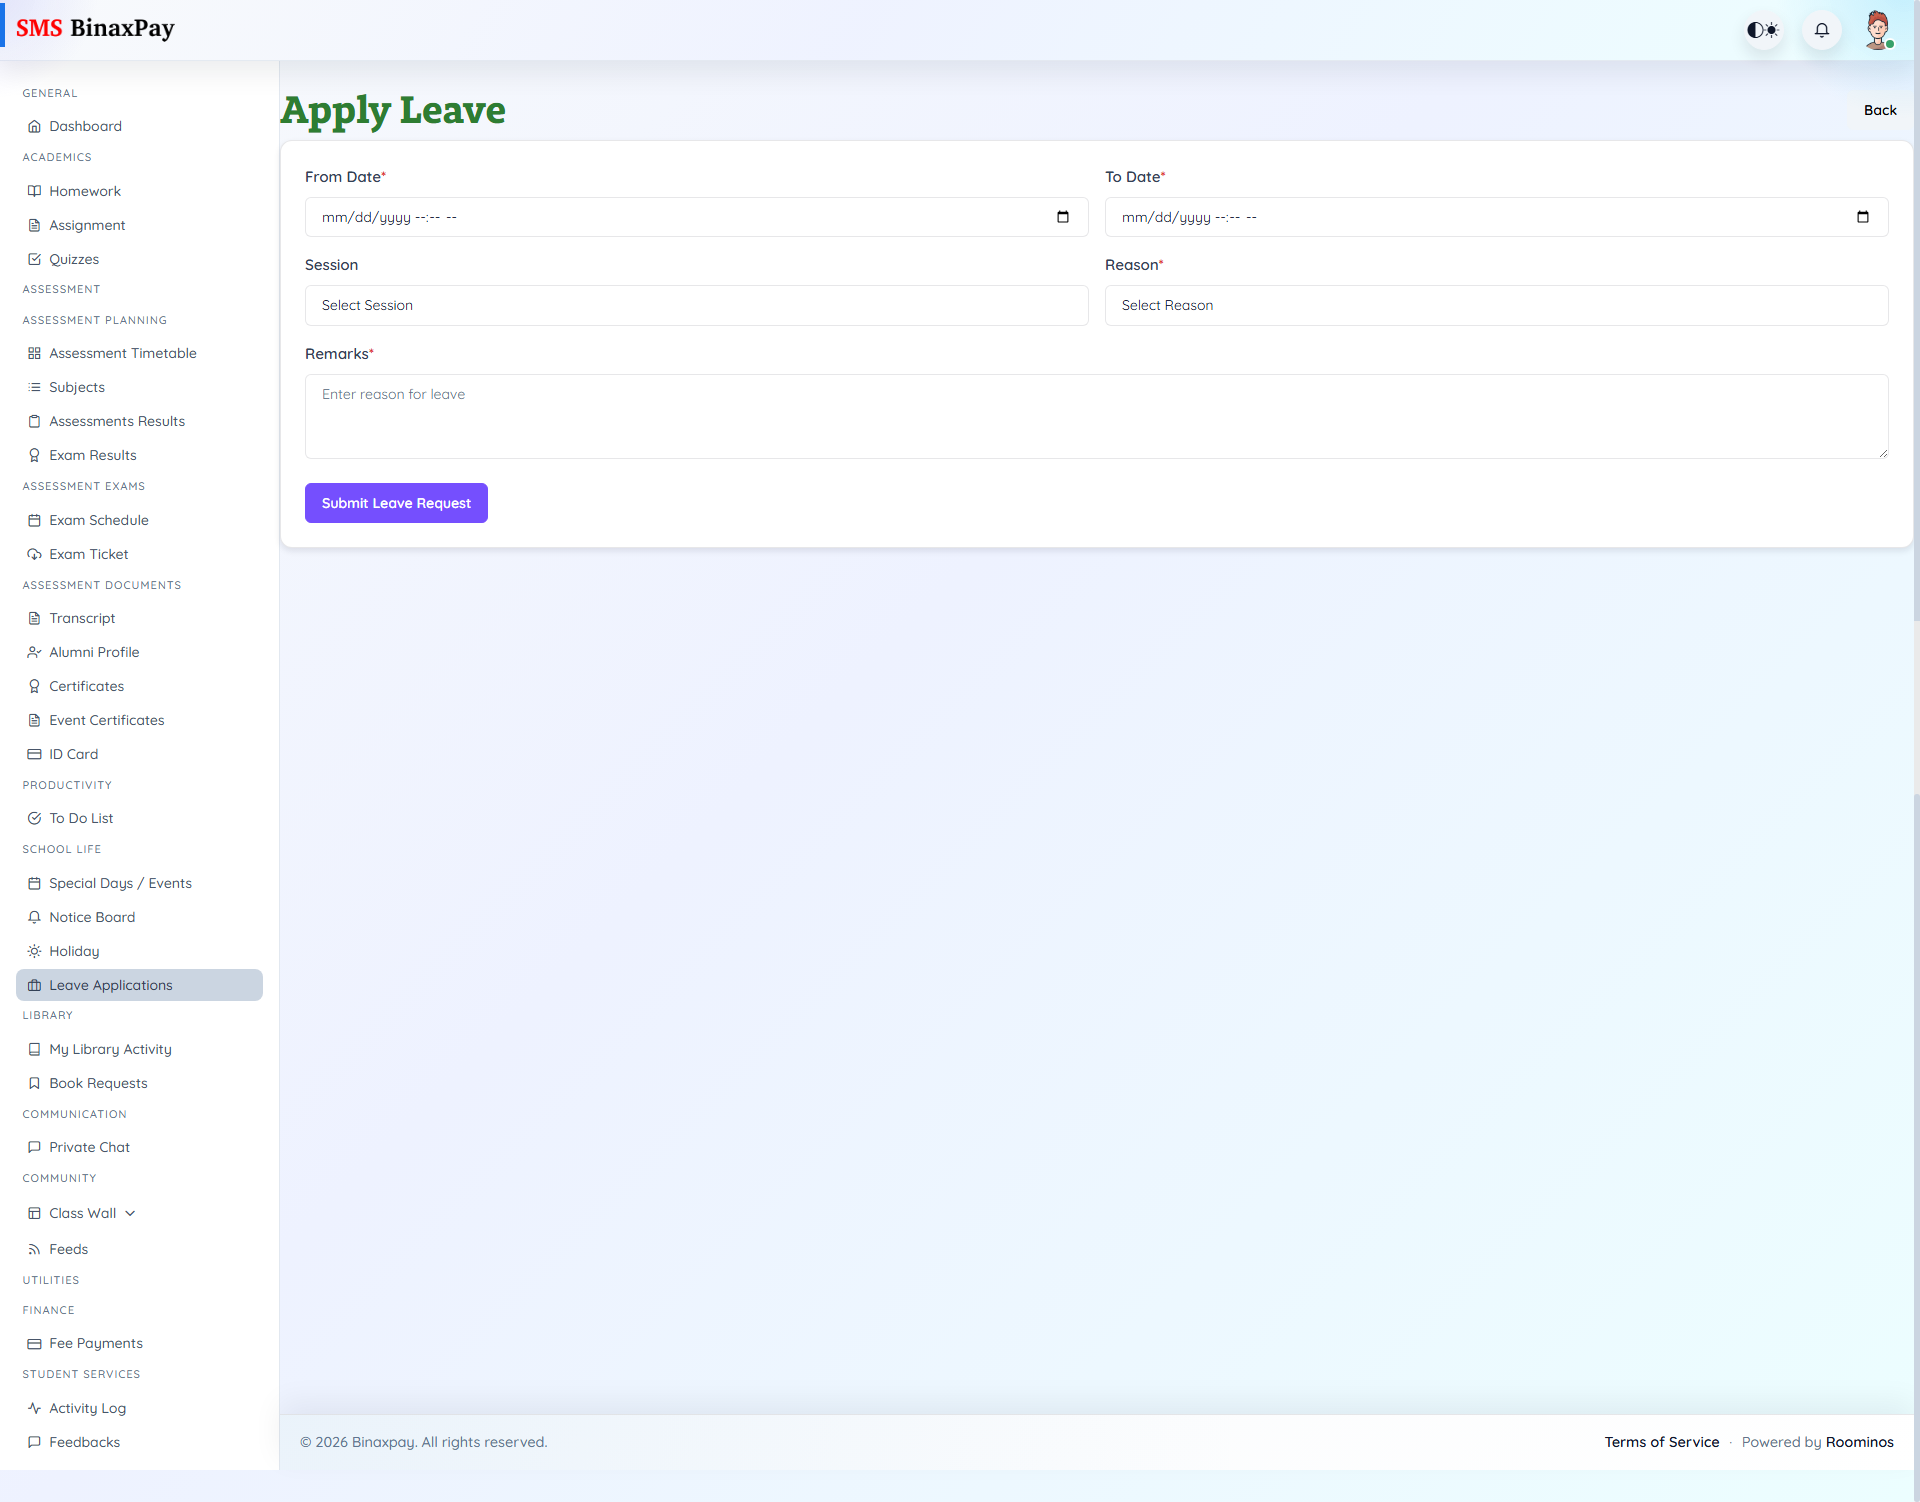Select the Holiday icon
This screenshot has height=1502, width=1920.
click(34, 951)
